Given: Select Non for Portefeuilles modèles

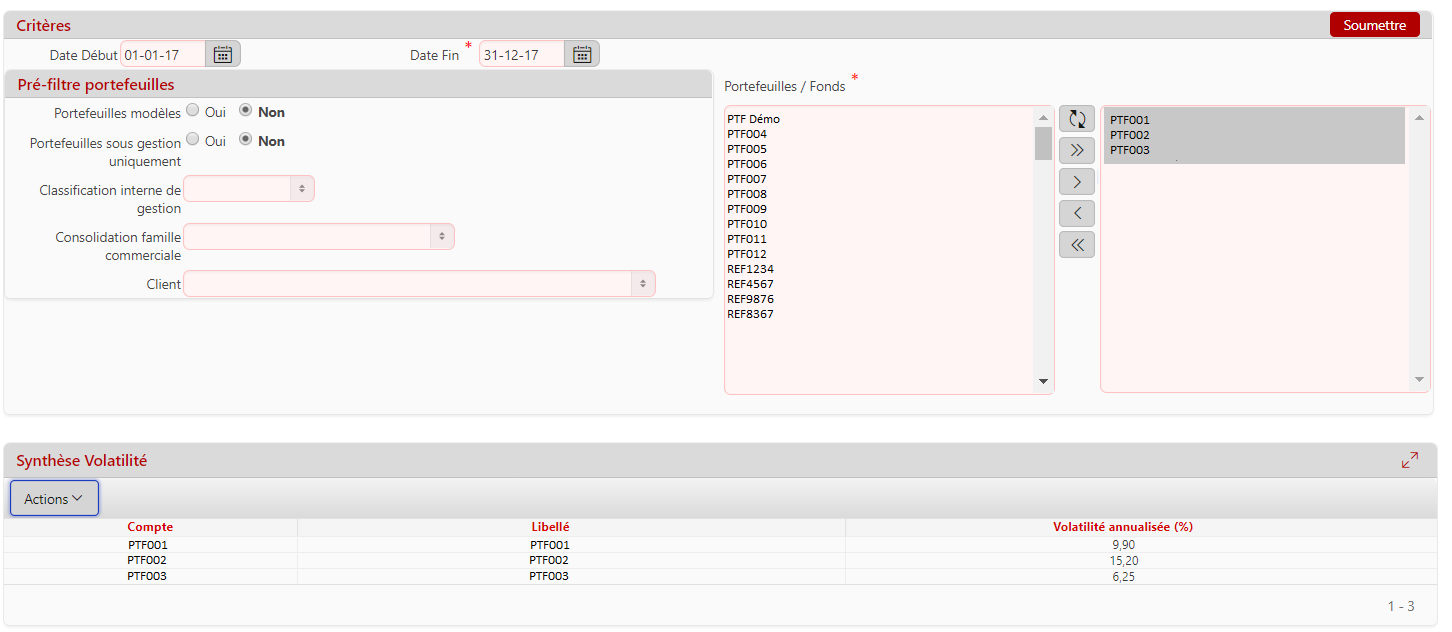Looking at the screenshot, I should coord(245,111).
